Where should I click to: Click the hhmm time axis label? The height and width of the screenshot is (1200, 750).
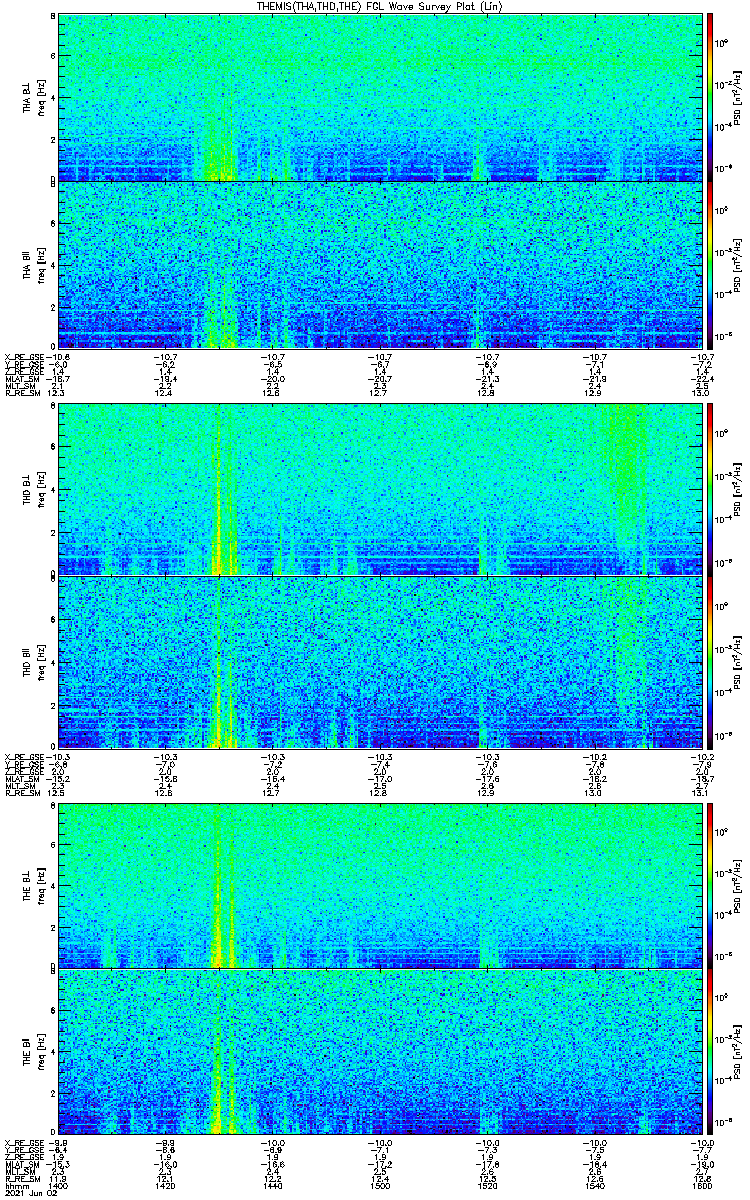(15, 1186)
